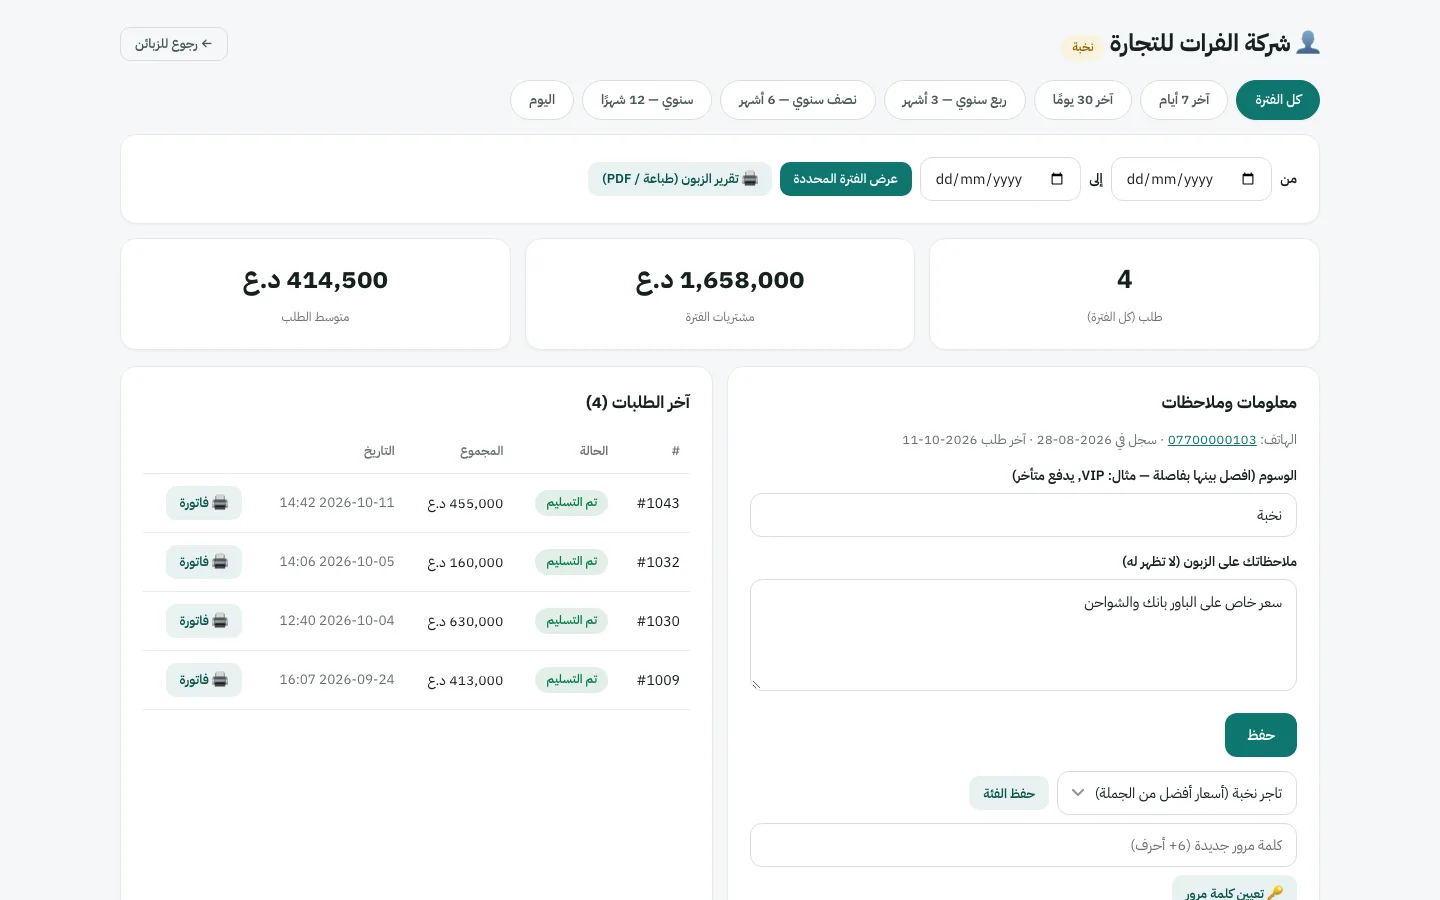Click the نخبة badge near the title
The width and height of the screenshot is (1440, 900).
(x=1083, y=47)
